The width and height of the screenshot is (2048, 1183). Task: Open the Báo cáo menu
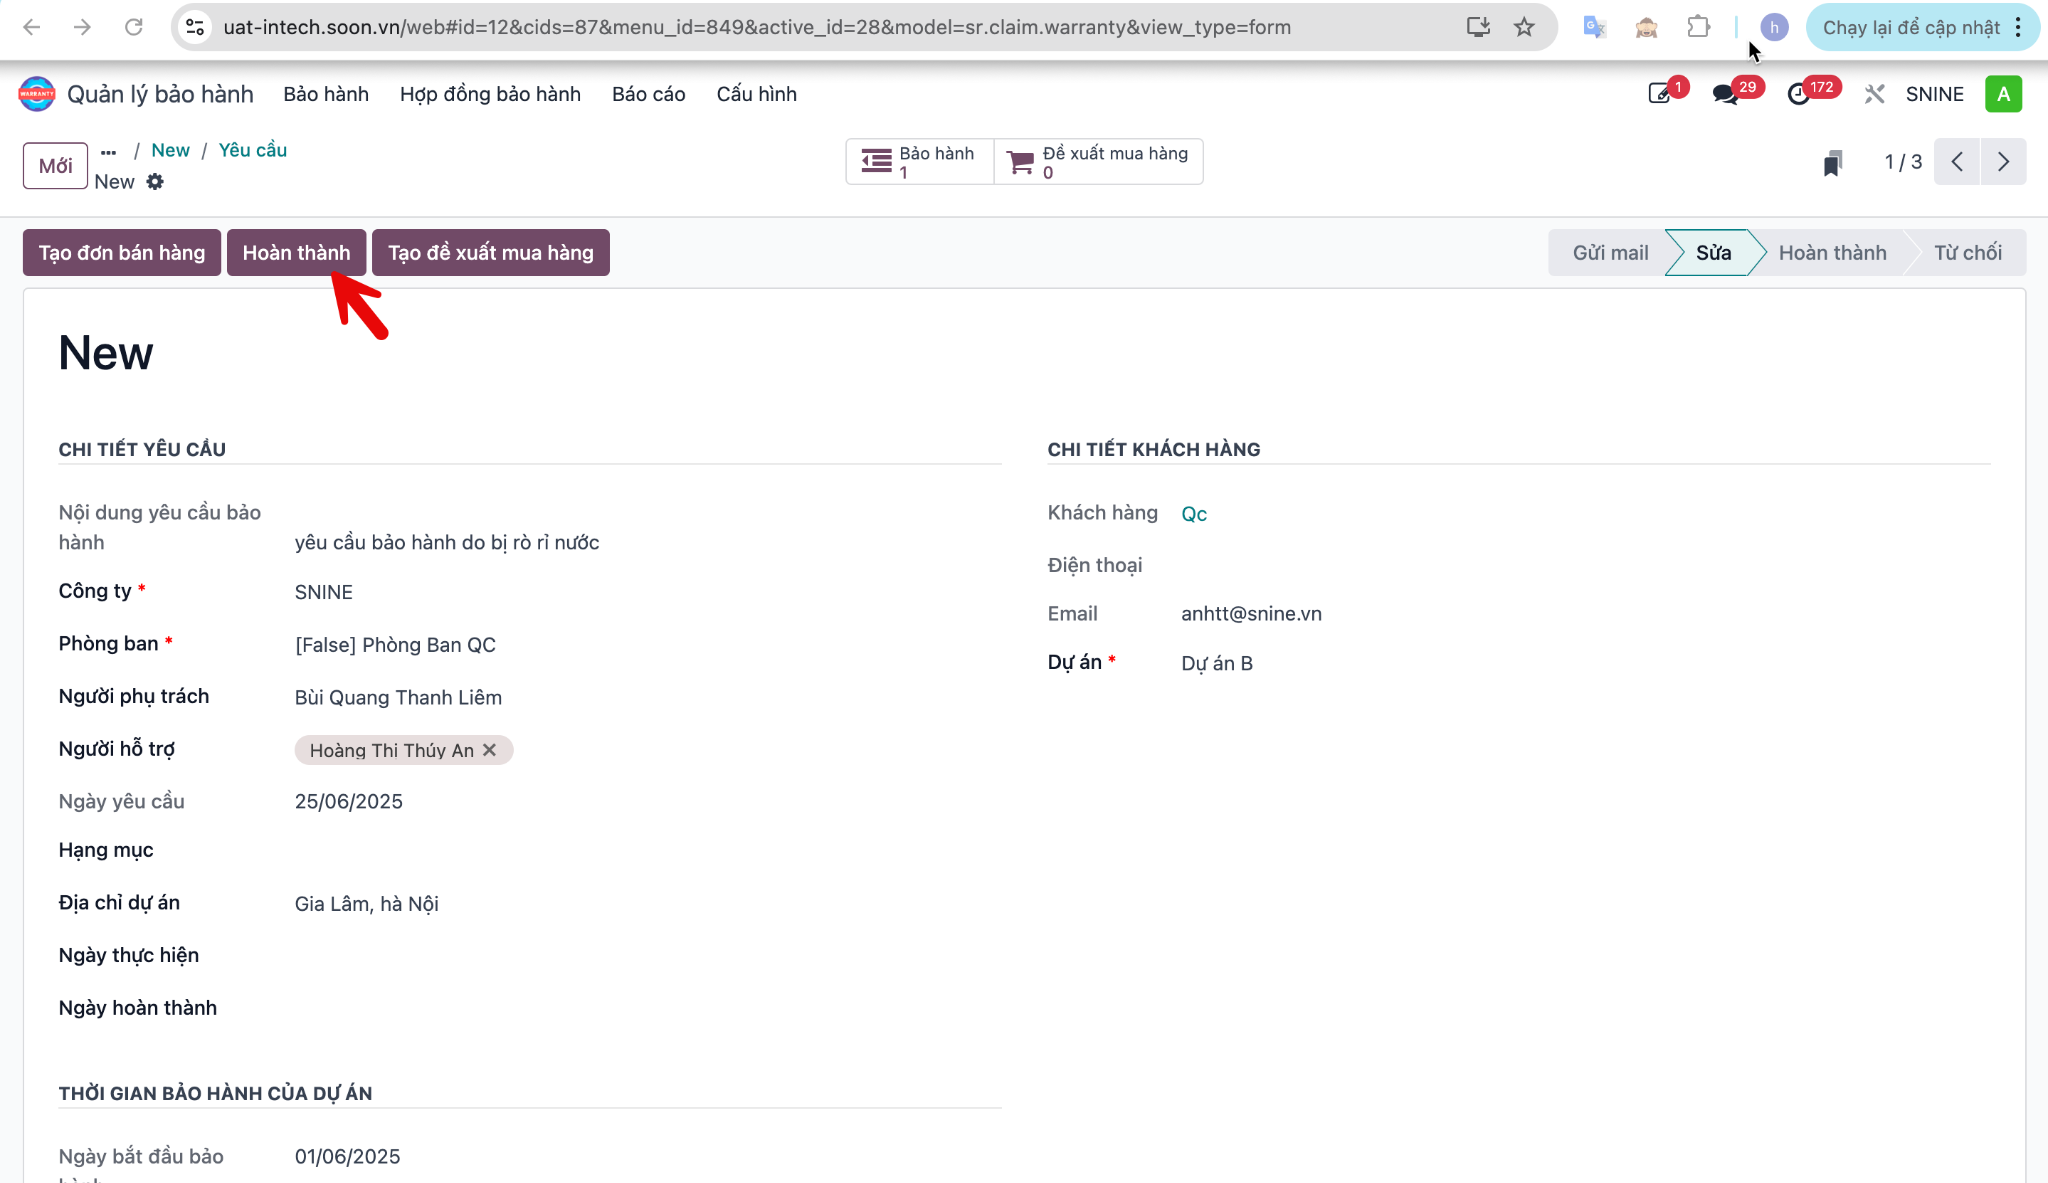click(648, 94)
